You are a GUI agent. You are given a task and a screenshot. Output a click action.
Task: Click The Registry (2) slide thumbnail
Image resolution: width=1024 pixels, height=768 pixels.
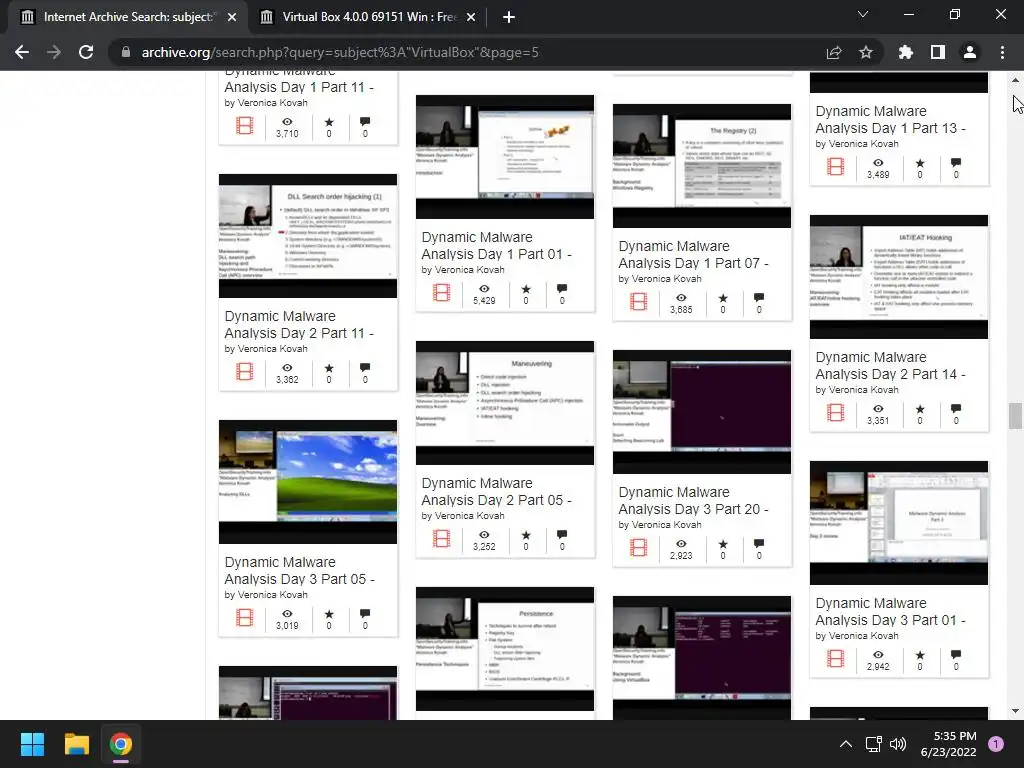[701, 166]
